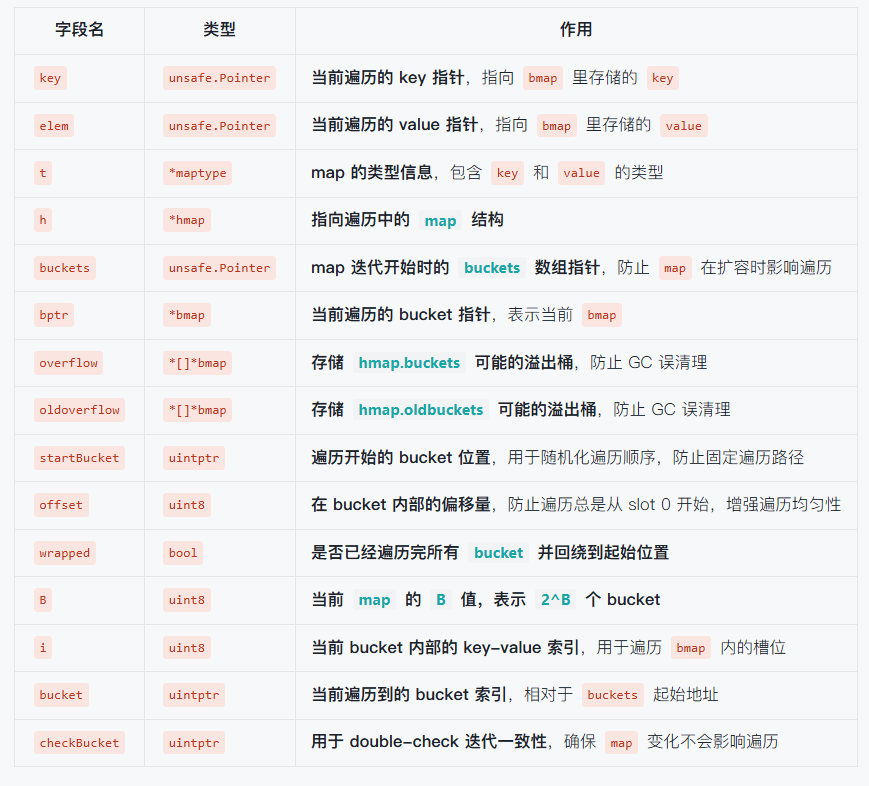Screen dimensions: 869x786
Task: Click green buckets link in description
Action: click(x=492, y=268)
